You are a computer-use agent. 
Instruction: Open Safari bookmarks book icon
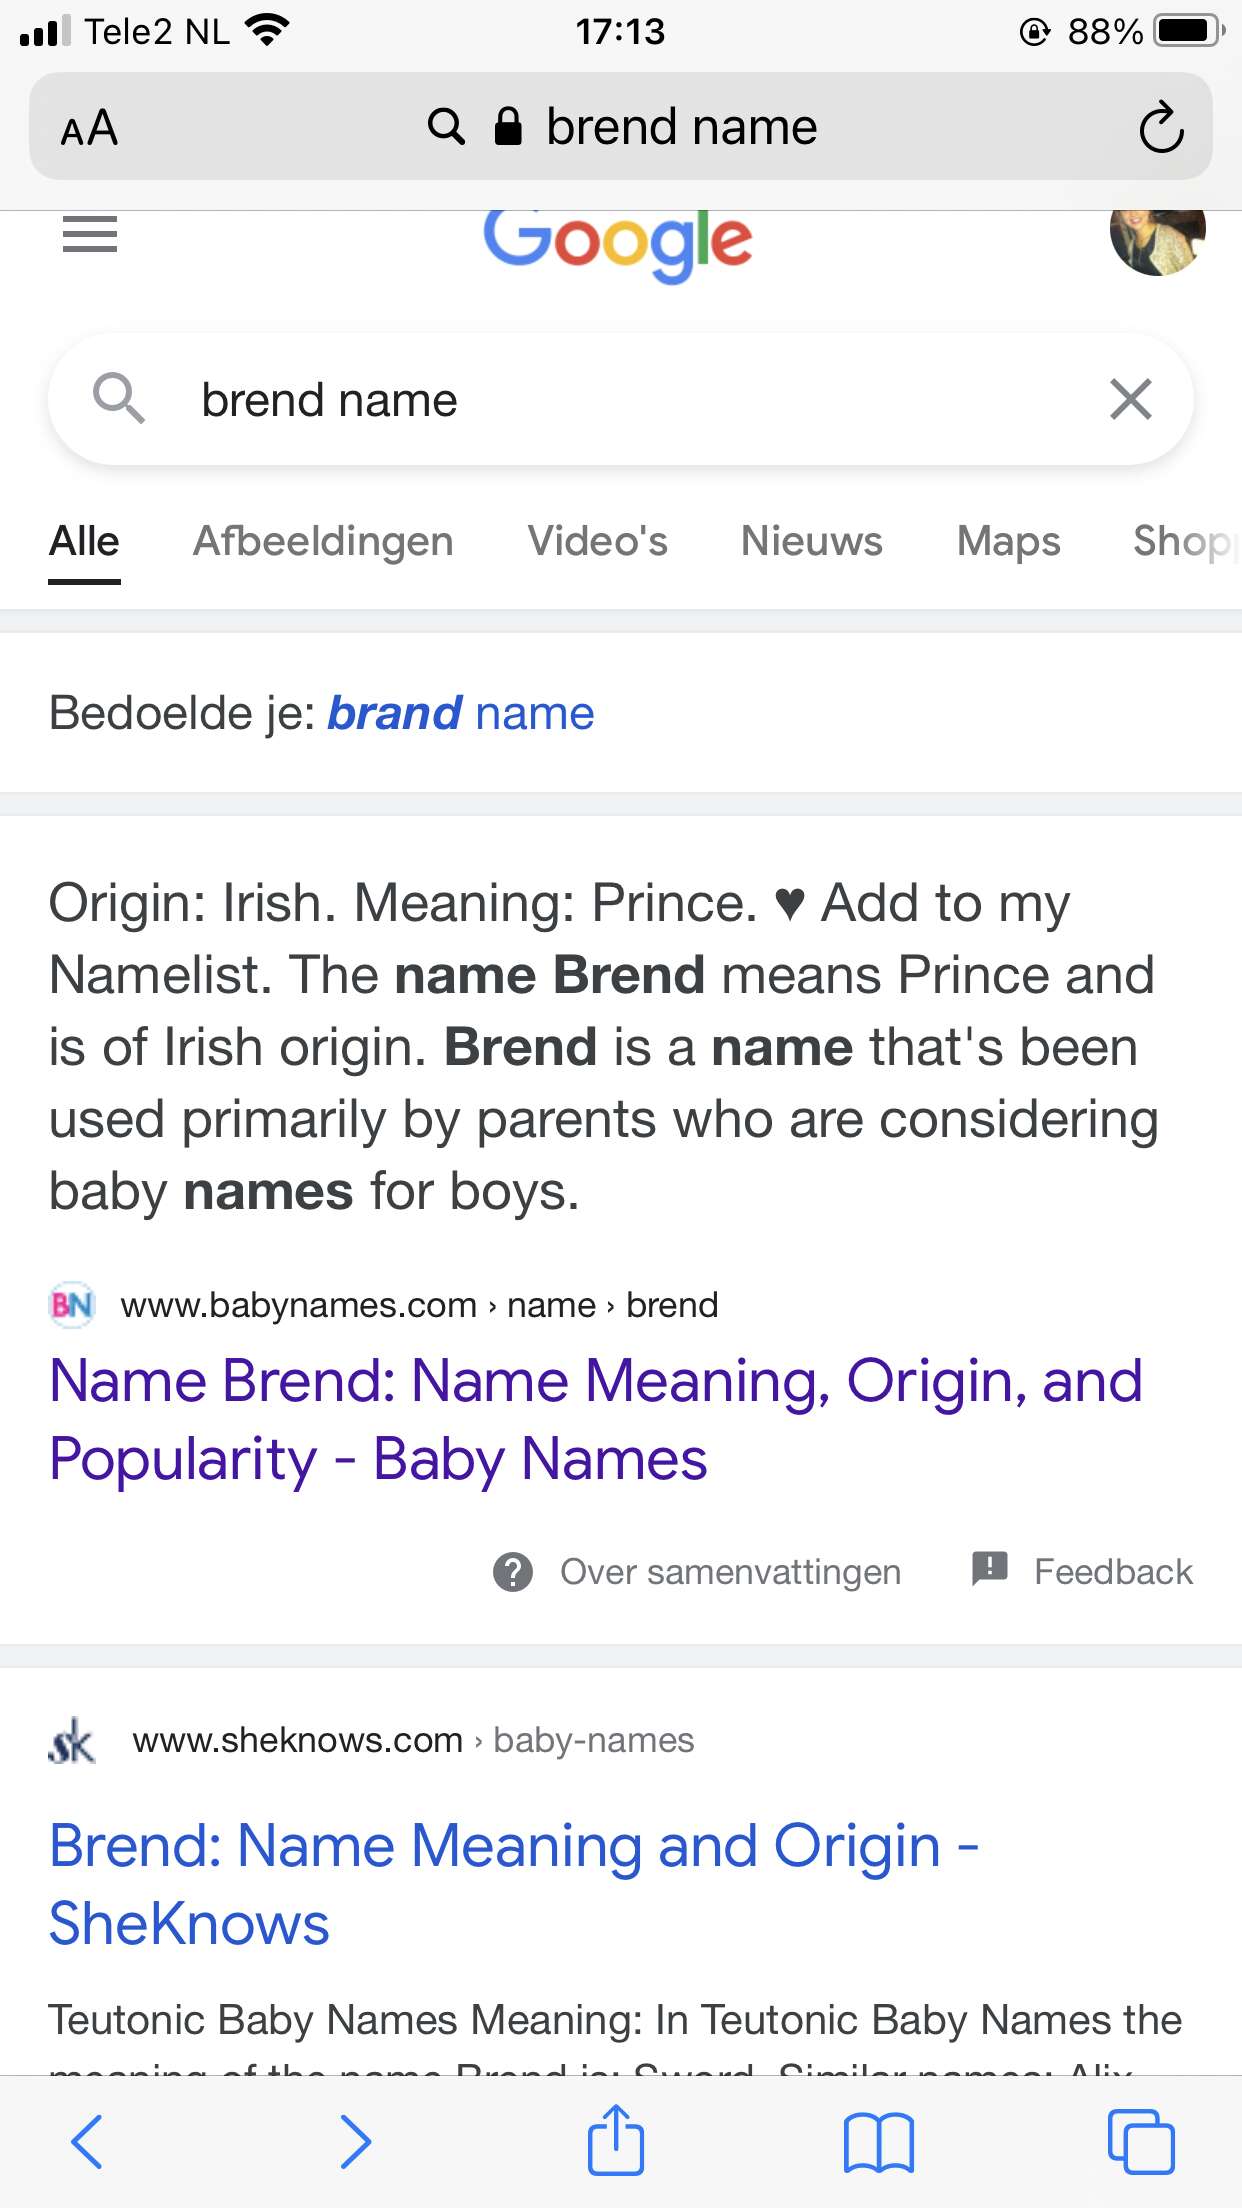tap(878, 2142)
